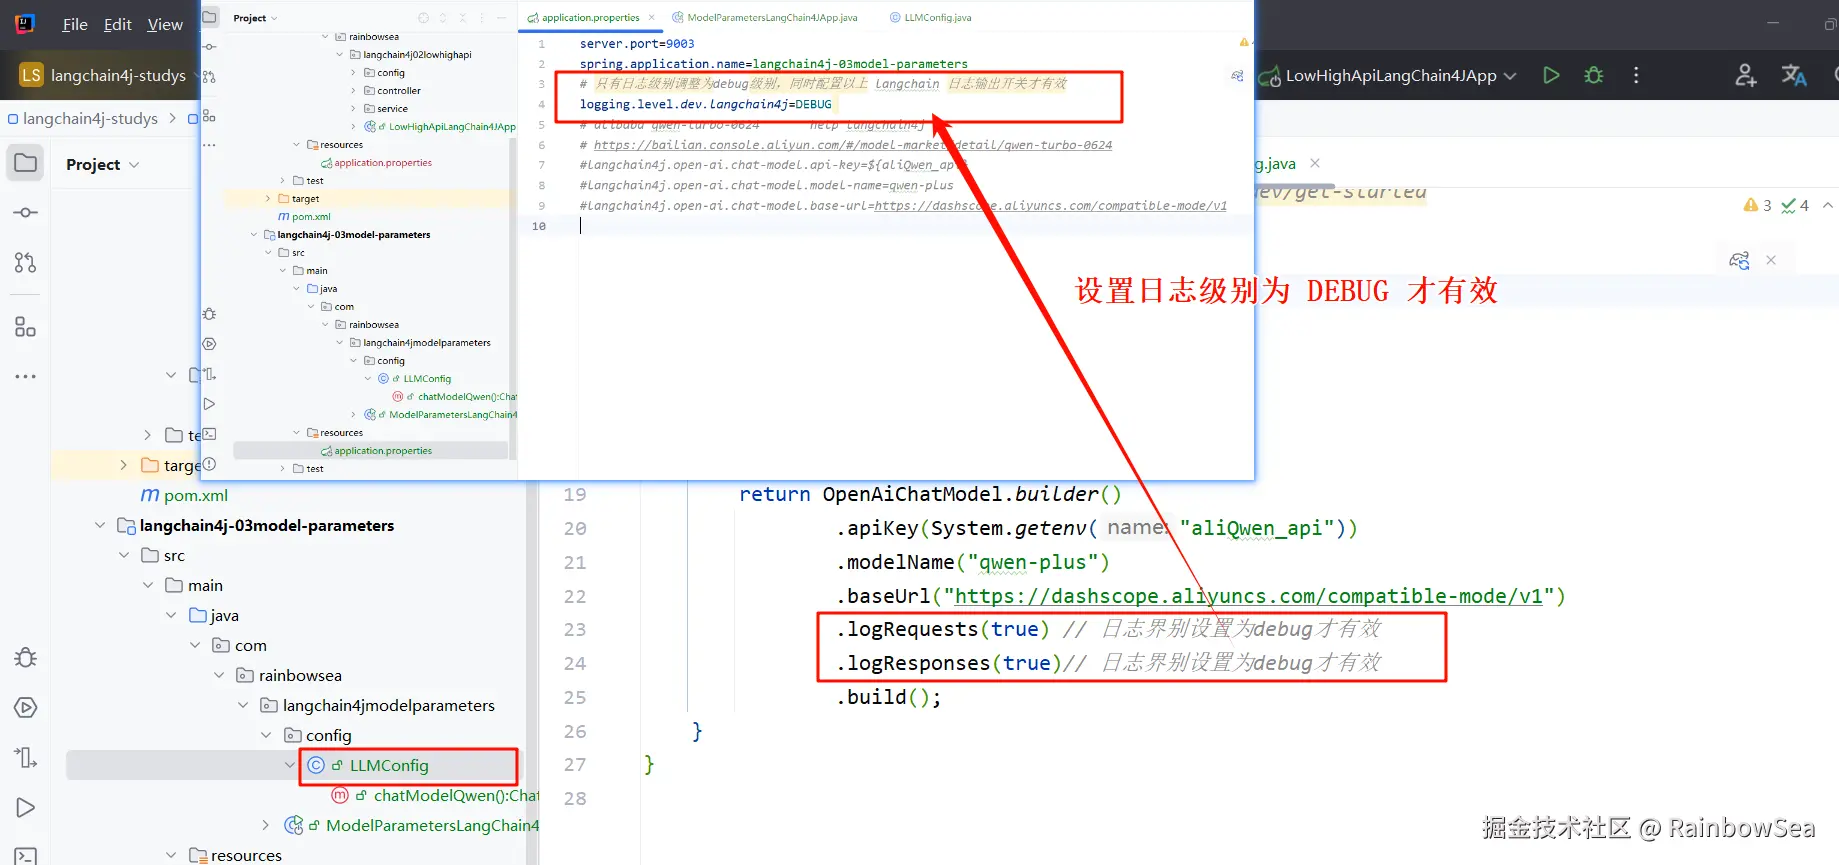Open Pull Requests tool window in main sidebar
This screenshot has width=1839, height=865.
pos(26,263)
